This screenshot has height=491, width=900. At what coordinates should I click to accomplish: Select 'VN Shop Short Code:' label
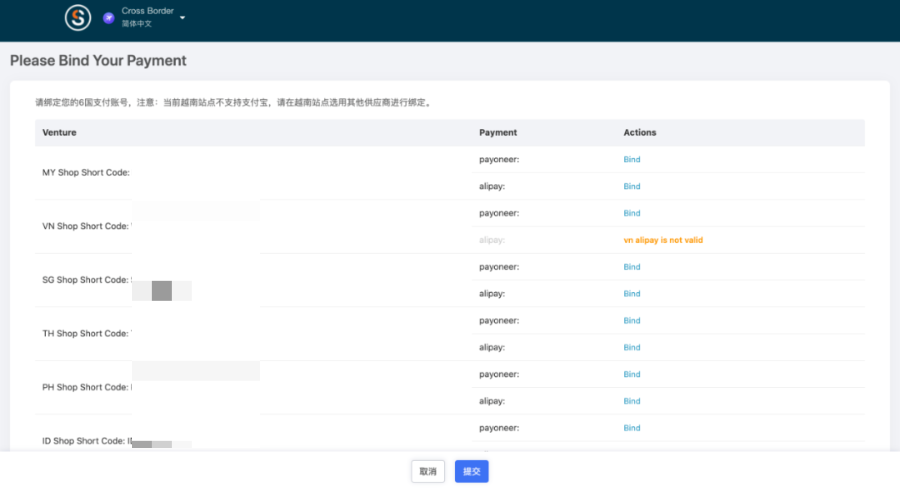click(86, 226)
